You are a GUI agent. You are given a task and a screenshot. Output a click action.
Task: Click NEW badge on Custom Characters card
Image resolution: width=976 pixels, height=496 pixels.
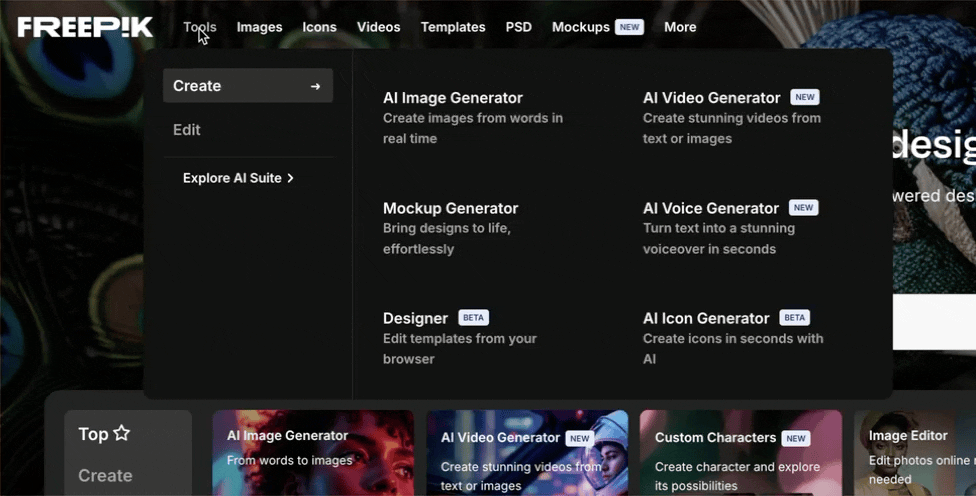pyautogui.click(x=796, y=438)
